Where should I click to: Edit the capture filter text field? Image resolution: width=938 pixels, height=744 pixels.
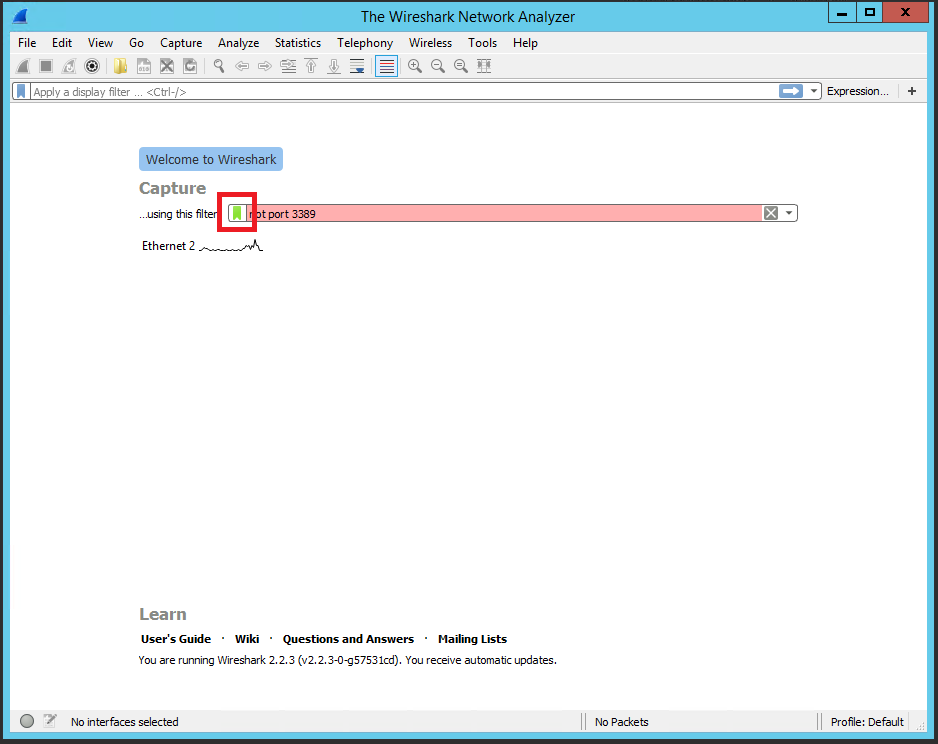click(x=505, y=214)
